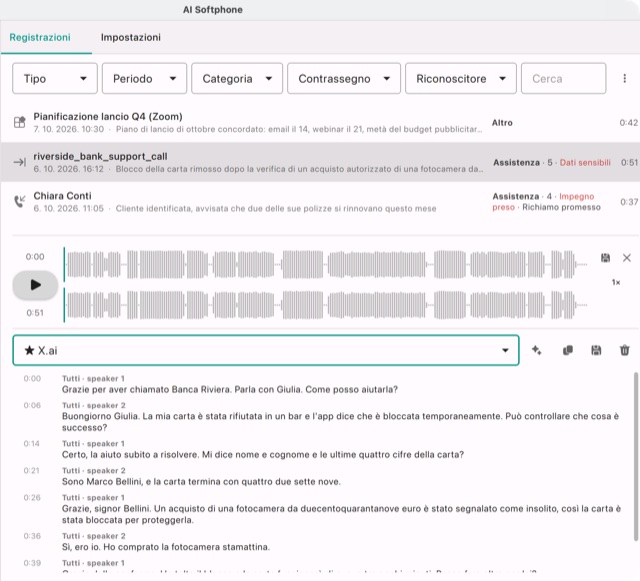Click the line "Sono Marco Bellini, e la carta termina"

pyautogui.click(x=201, y=482)
